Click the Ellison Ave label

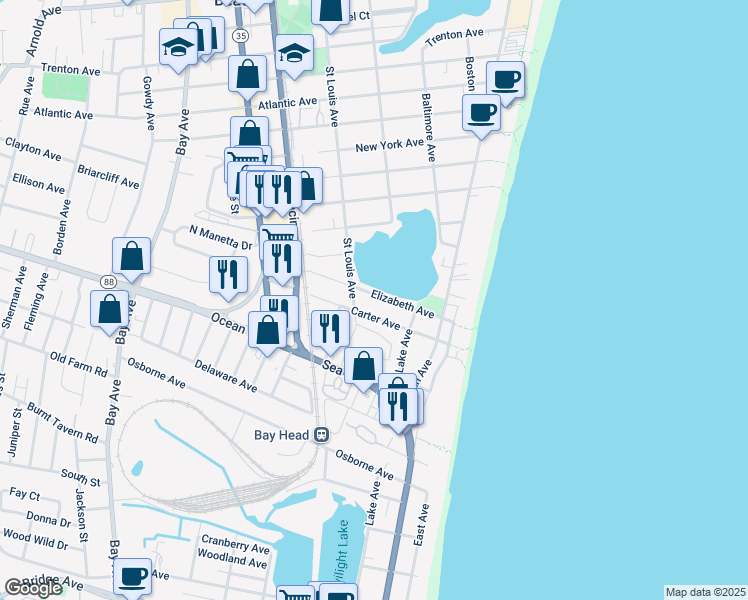coord(39,184)
